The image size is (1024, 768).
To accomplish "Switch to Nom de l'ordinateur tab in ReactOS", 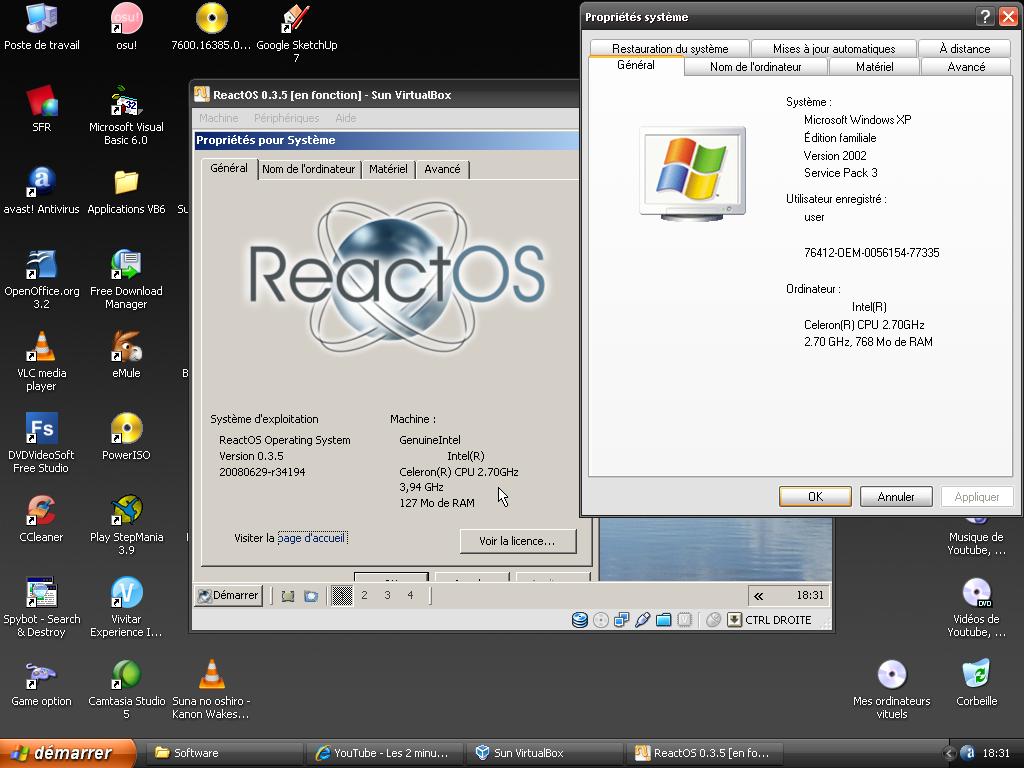I will [308, 170].
